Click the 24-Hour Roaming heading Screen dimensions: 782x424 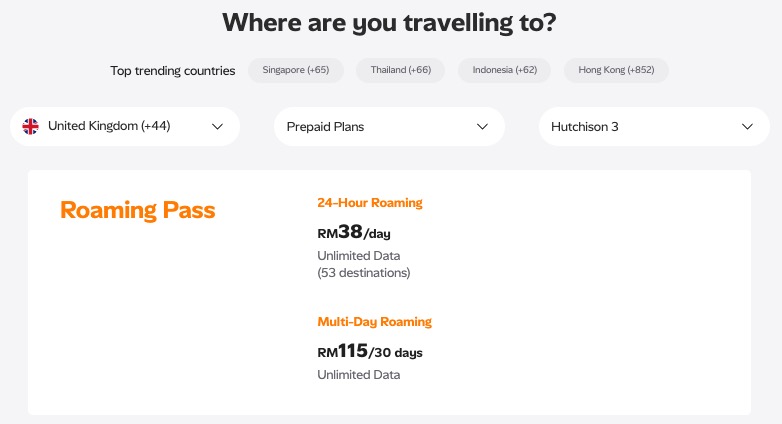(370, 203)
